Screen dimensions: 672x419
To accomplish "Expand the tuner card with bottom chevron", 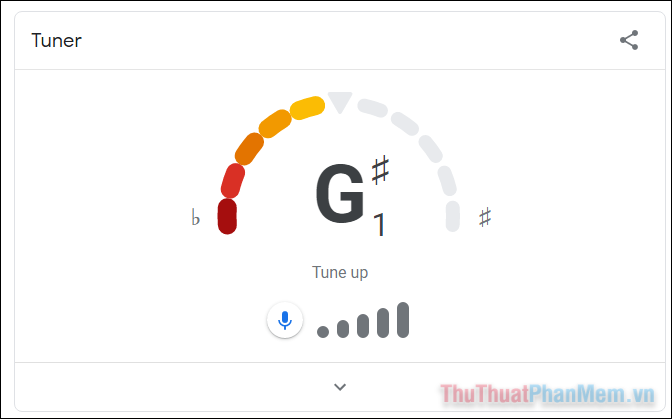I will pos(340,387).
